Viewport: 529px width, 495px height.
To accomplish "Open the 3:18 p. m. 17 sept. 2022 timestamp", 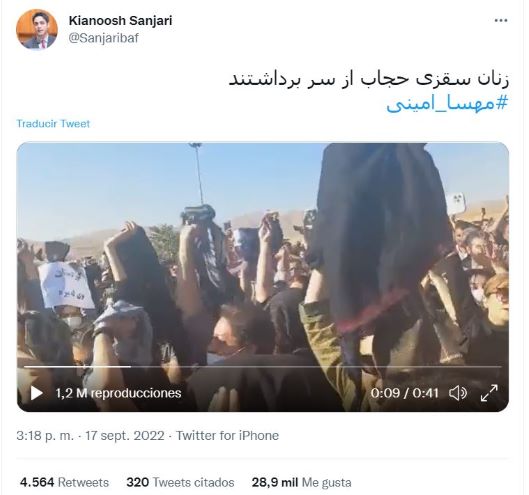I will click(x=90, y=436).
